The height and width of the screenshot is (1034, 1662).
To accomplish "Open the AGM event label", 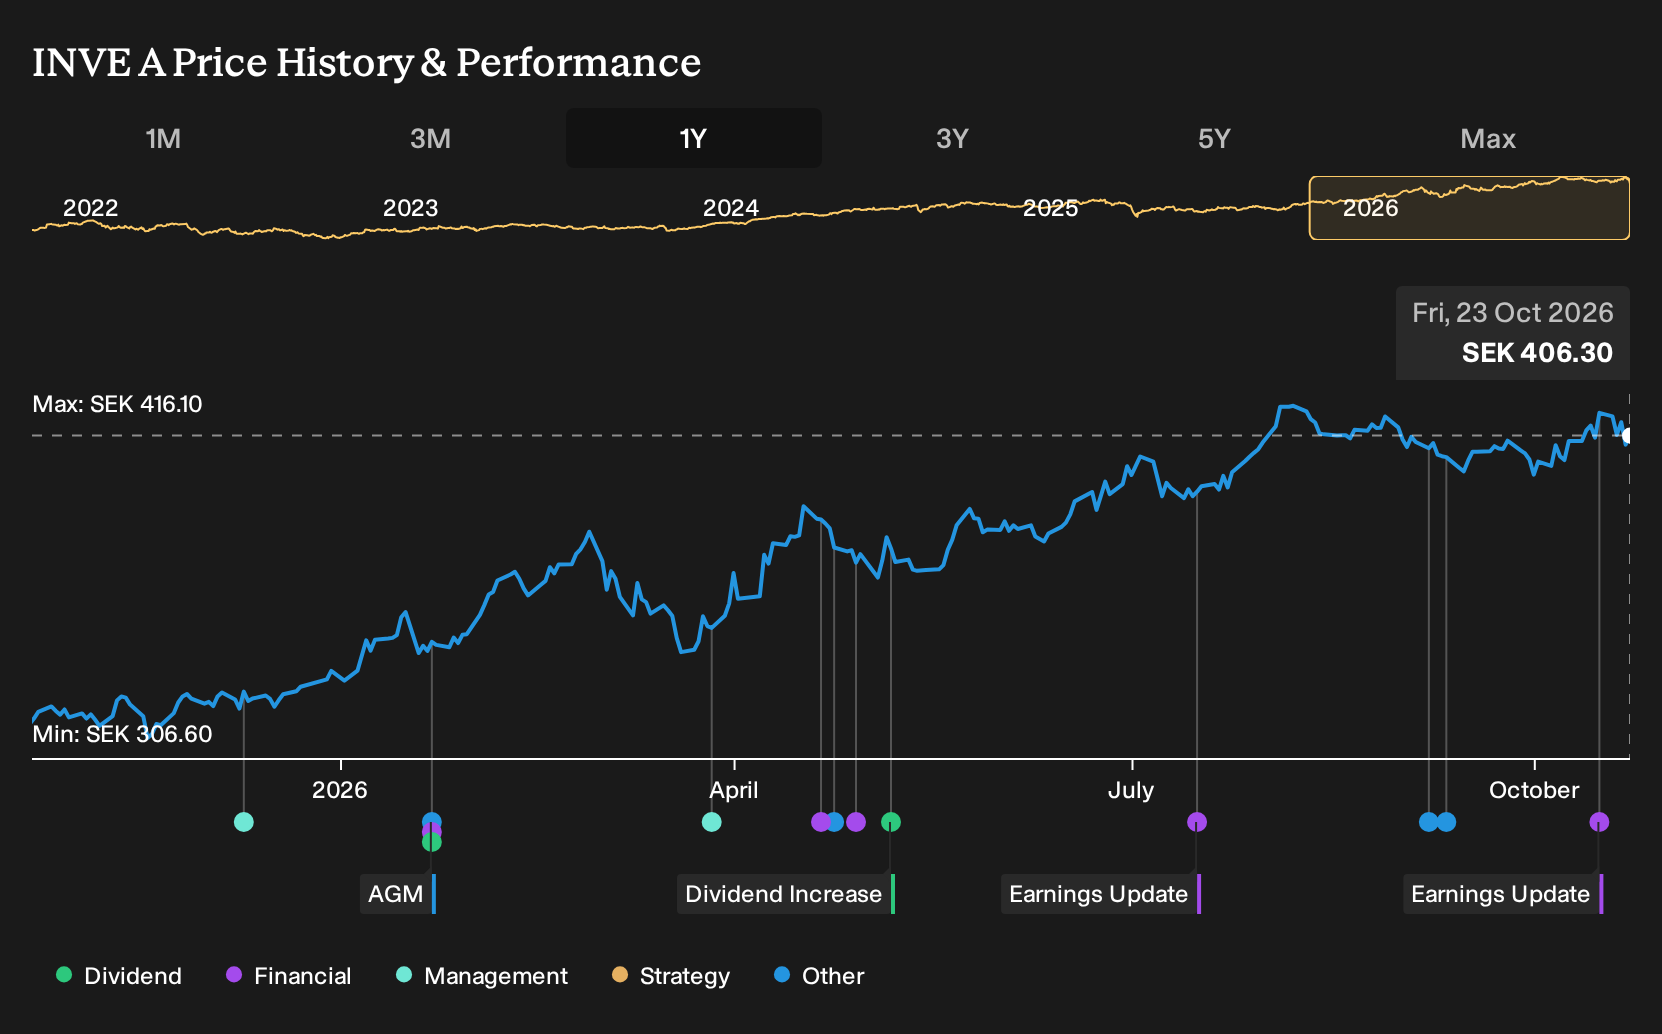I will pyautogui.click(x=398, y=894).
